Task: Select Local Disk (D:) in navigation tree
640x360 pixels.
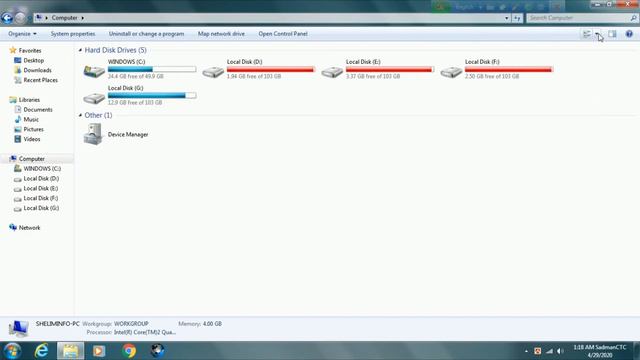Action: (x=41, y=178)
